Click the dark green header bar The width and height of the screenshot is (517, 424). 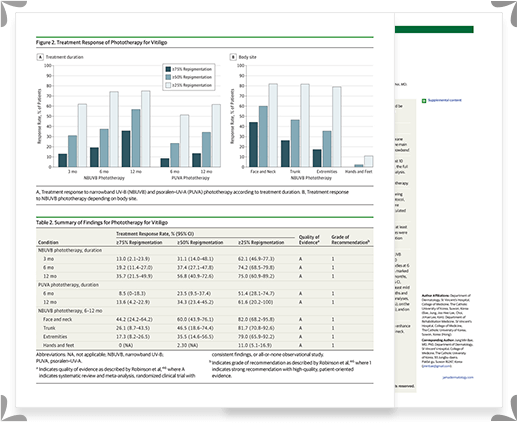point(434,29)
